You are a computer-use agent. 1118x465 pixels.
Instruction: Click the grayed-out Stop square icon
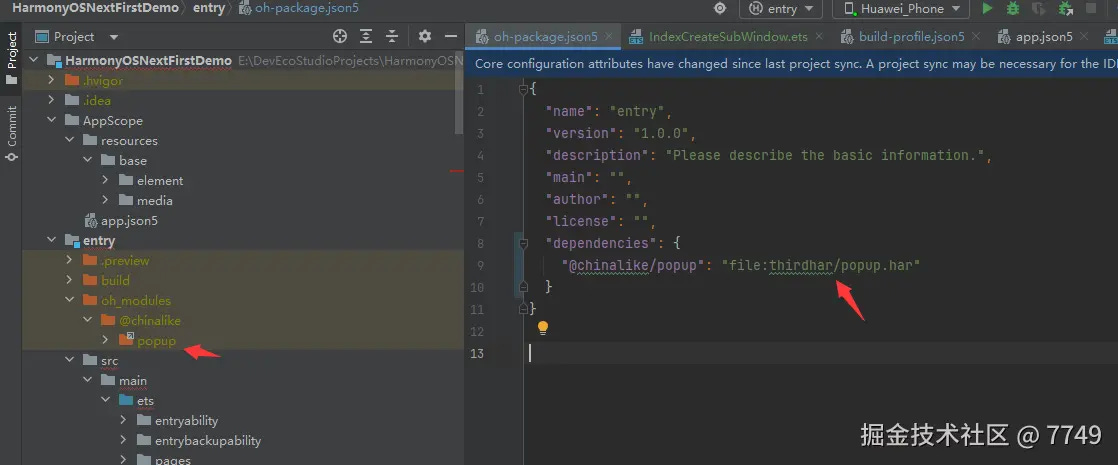click(1091, 9)
